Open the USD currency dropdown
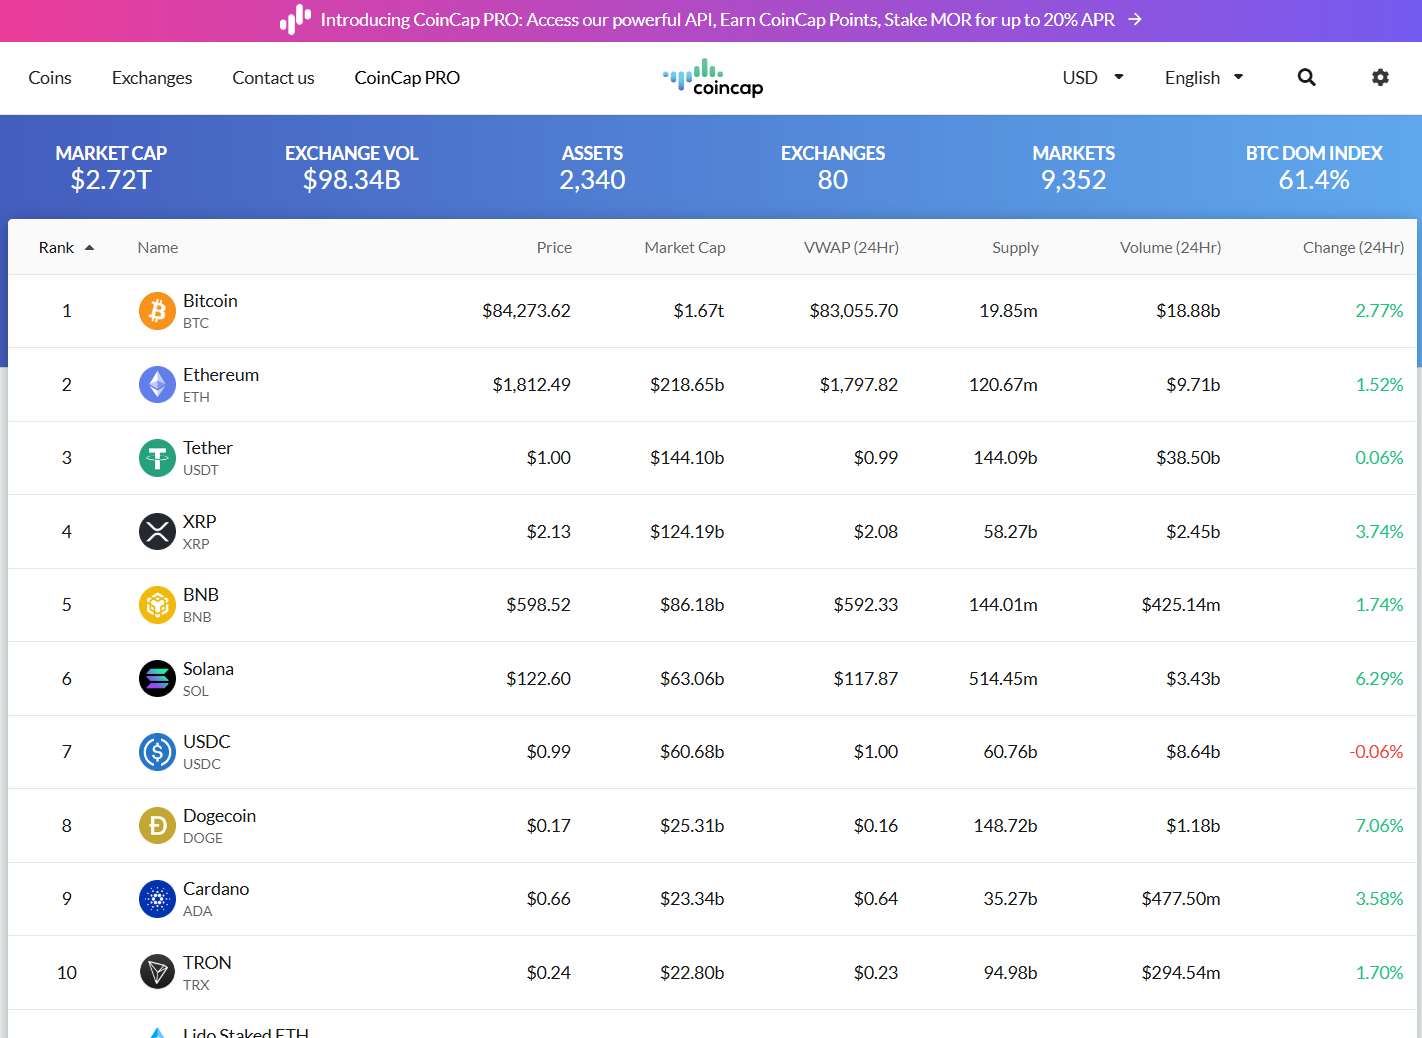 click(1093, 78)
